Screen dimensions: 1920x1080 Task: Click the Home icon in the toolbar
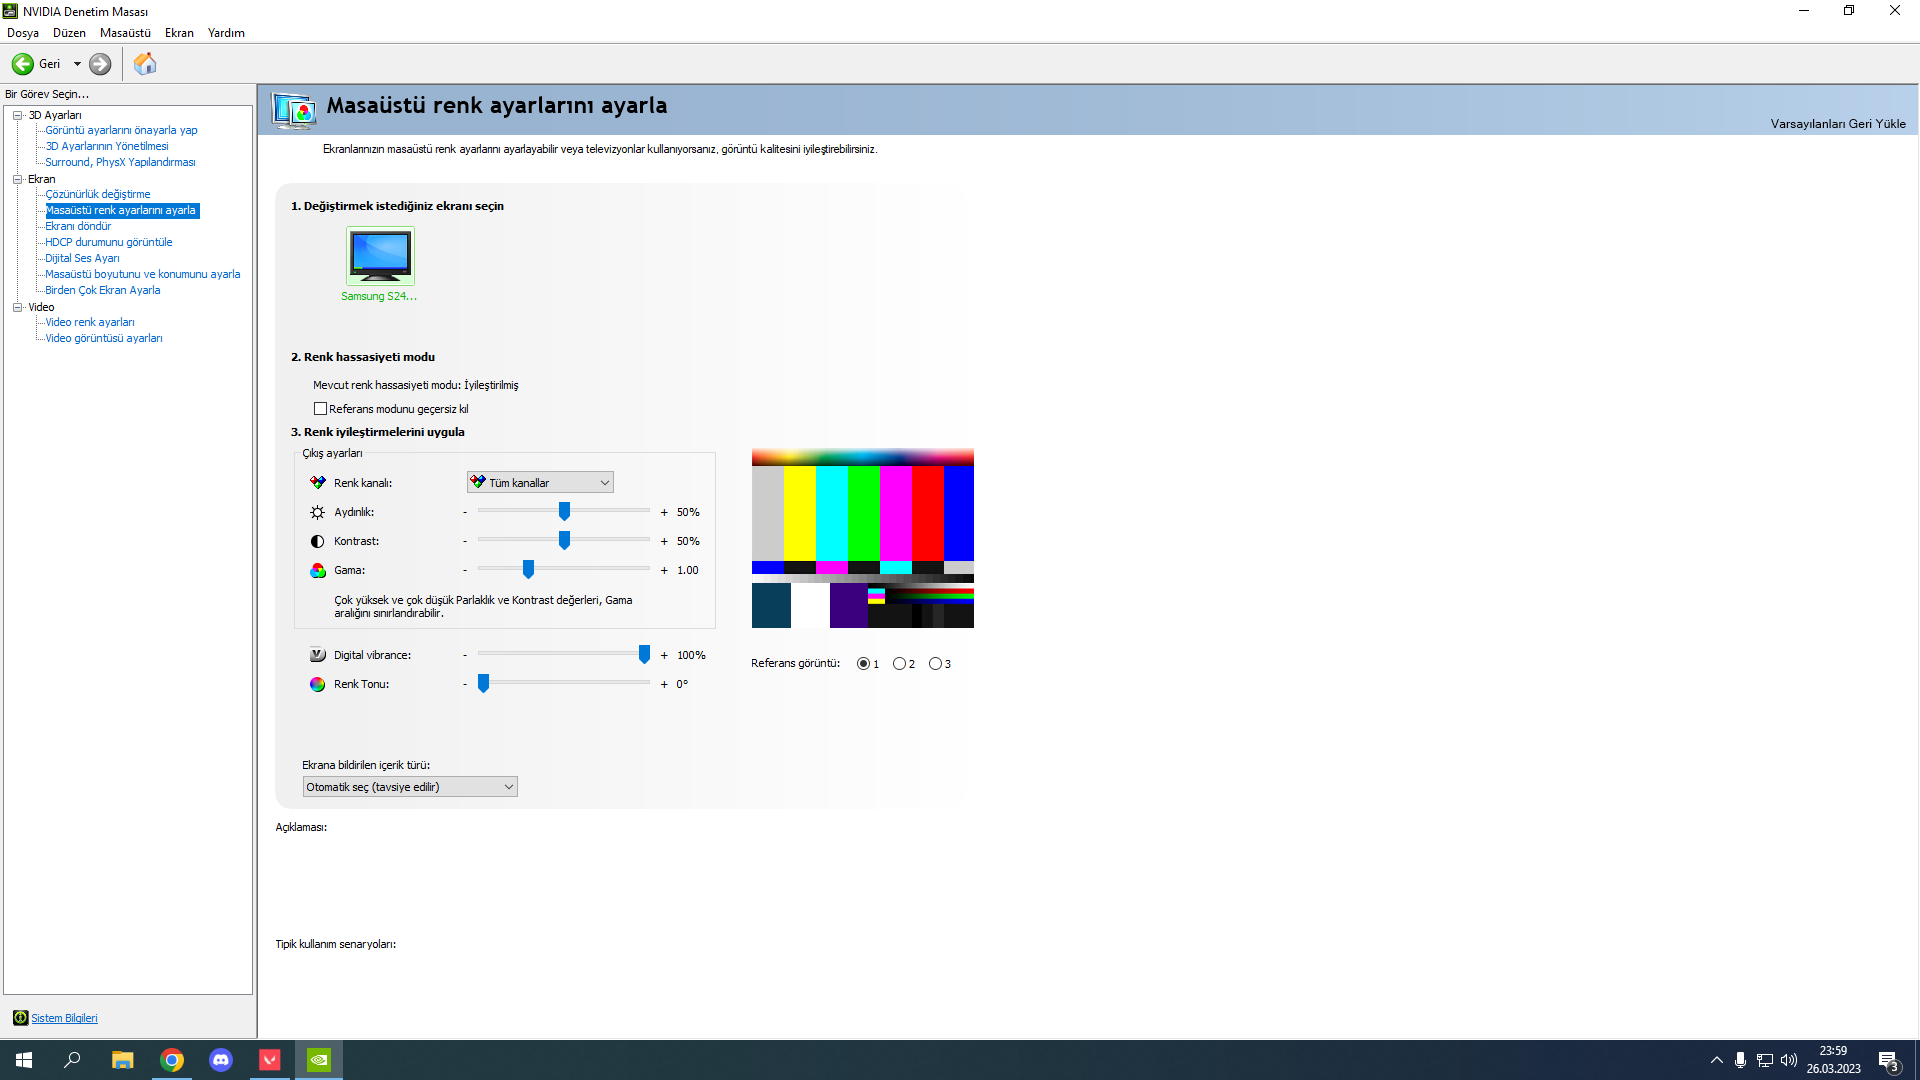[145, 64]
